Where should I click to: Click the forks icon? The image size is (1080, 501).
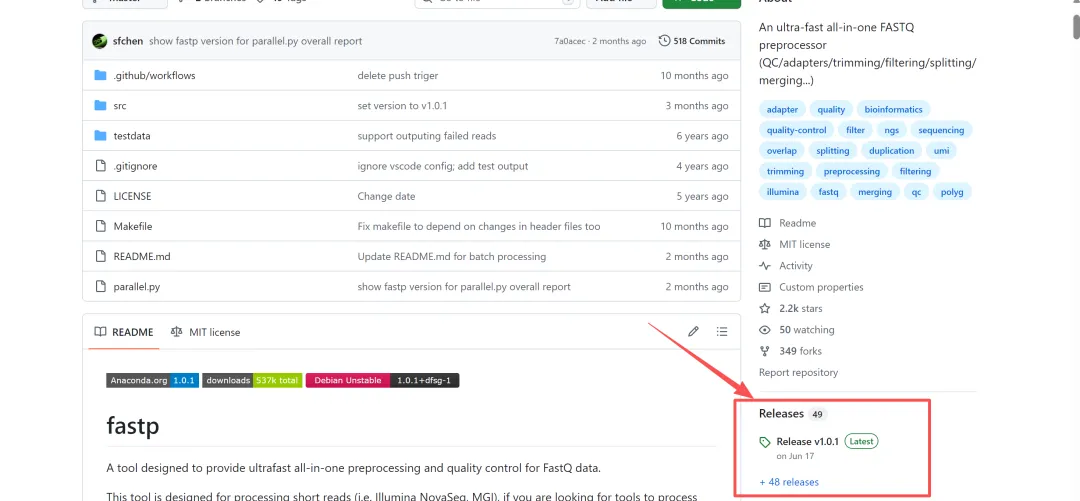[x=765, y=351]
